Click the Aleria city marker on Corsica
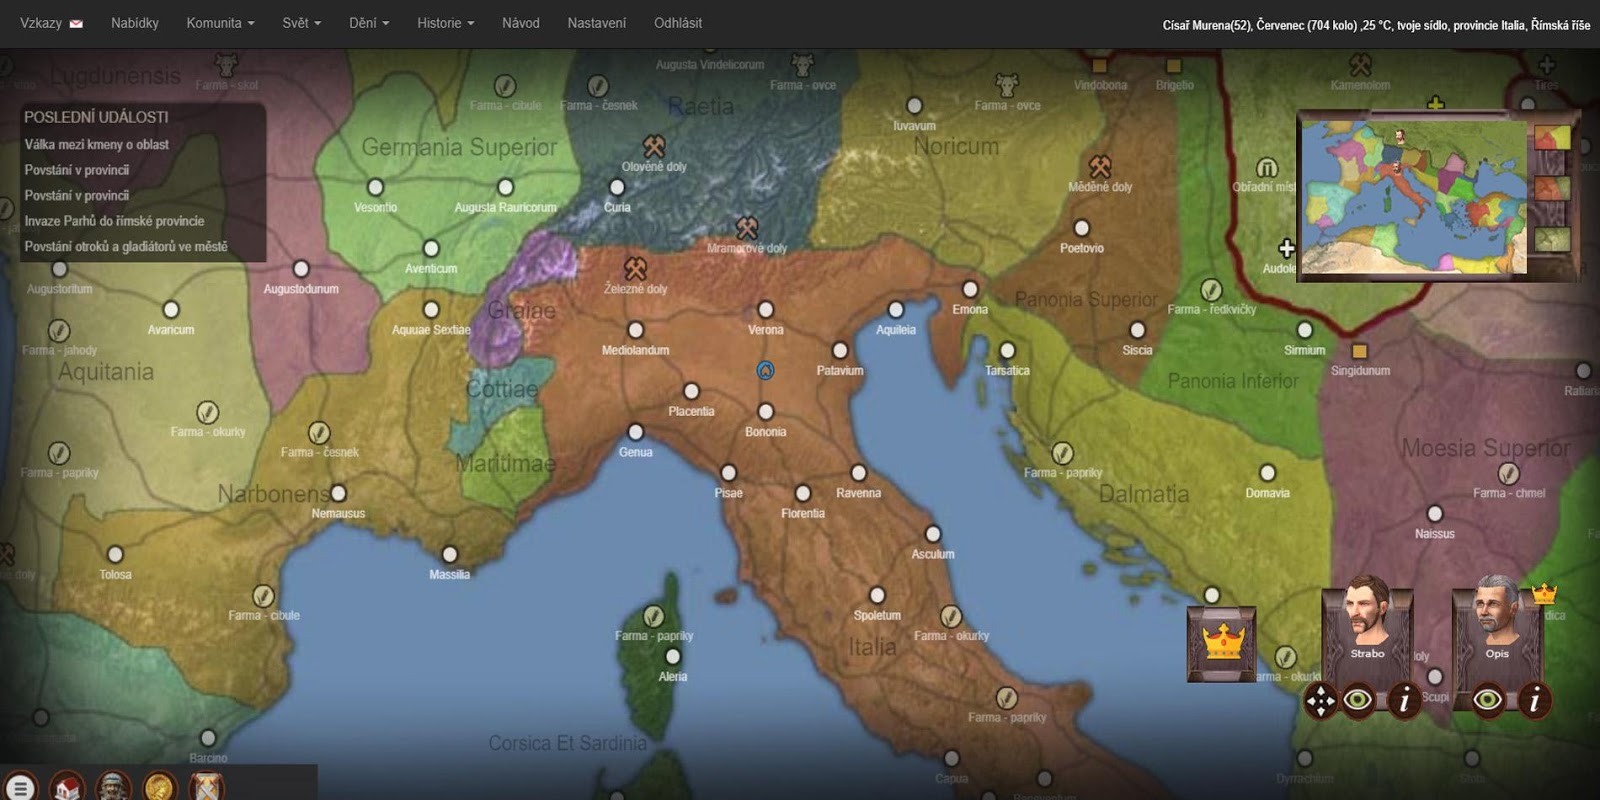This screenshot has width=1600, height=800. point(672,656)
